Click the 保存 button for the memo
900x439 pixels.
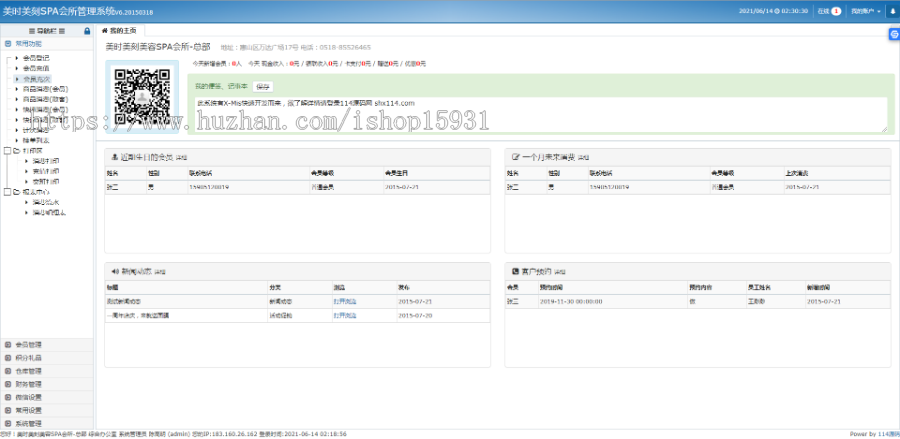263,87
